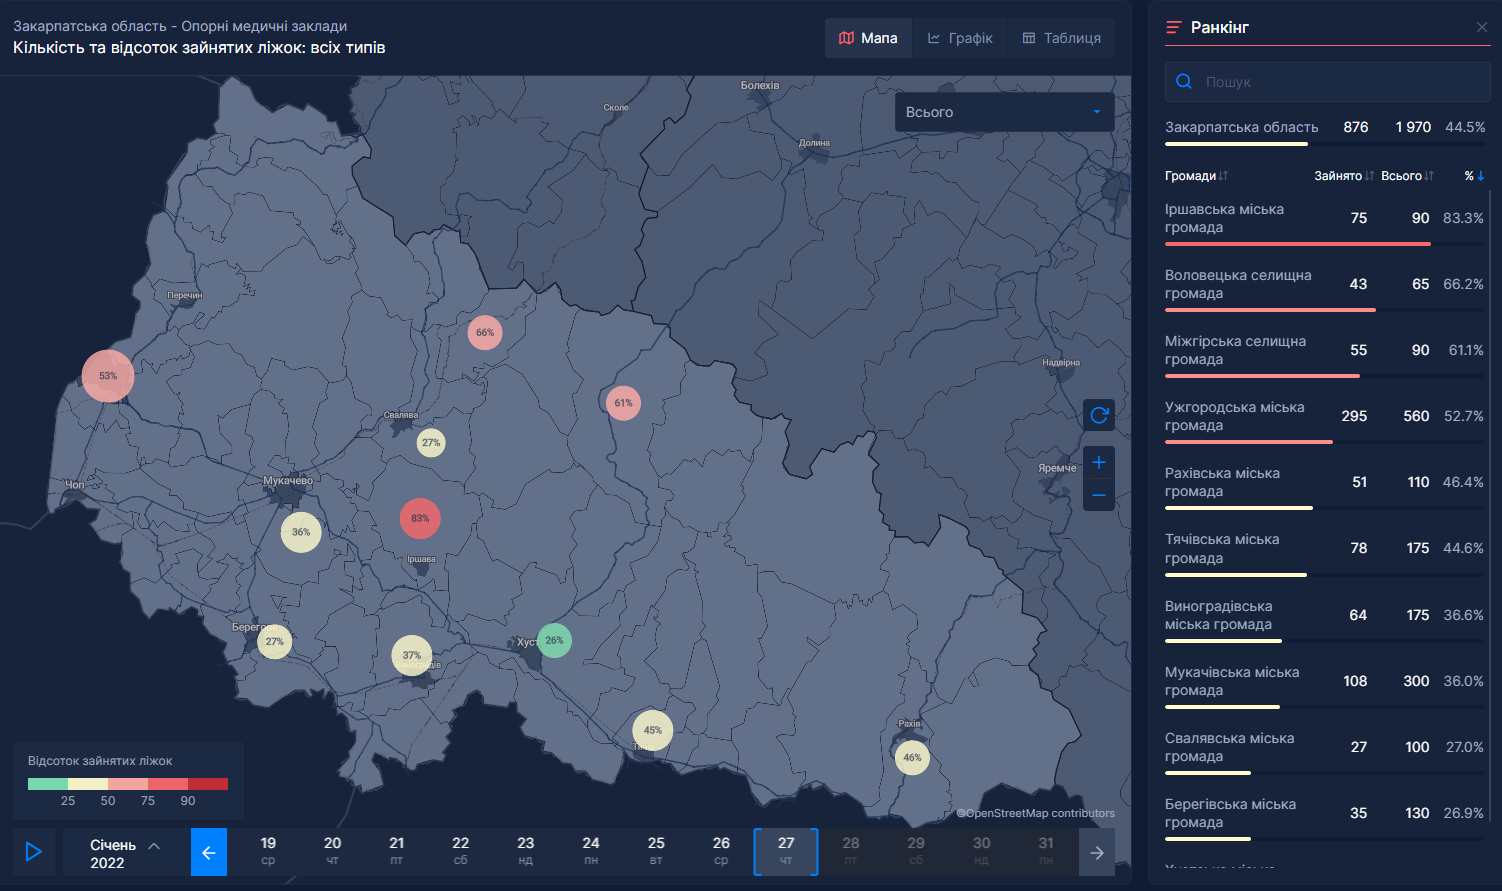Viewport: 1502px width, 891px height.
Task: Open the Всього dropdown on map
Action: (x=1004, y=112)
